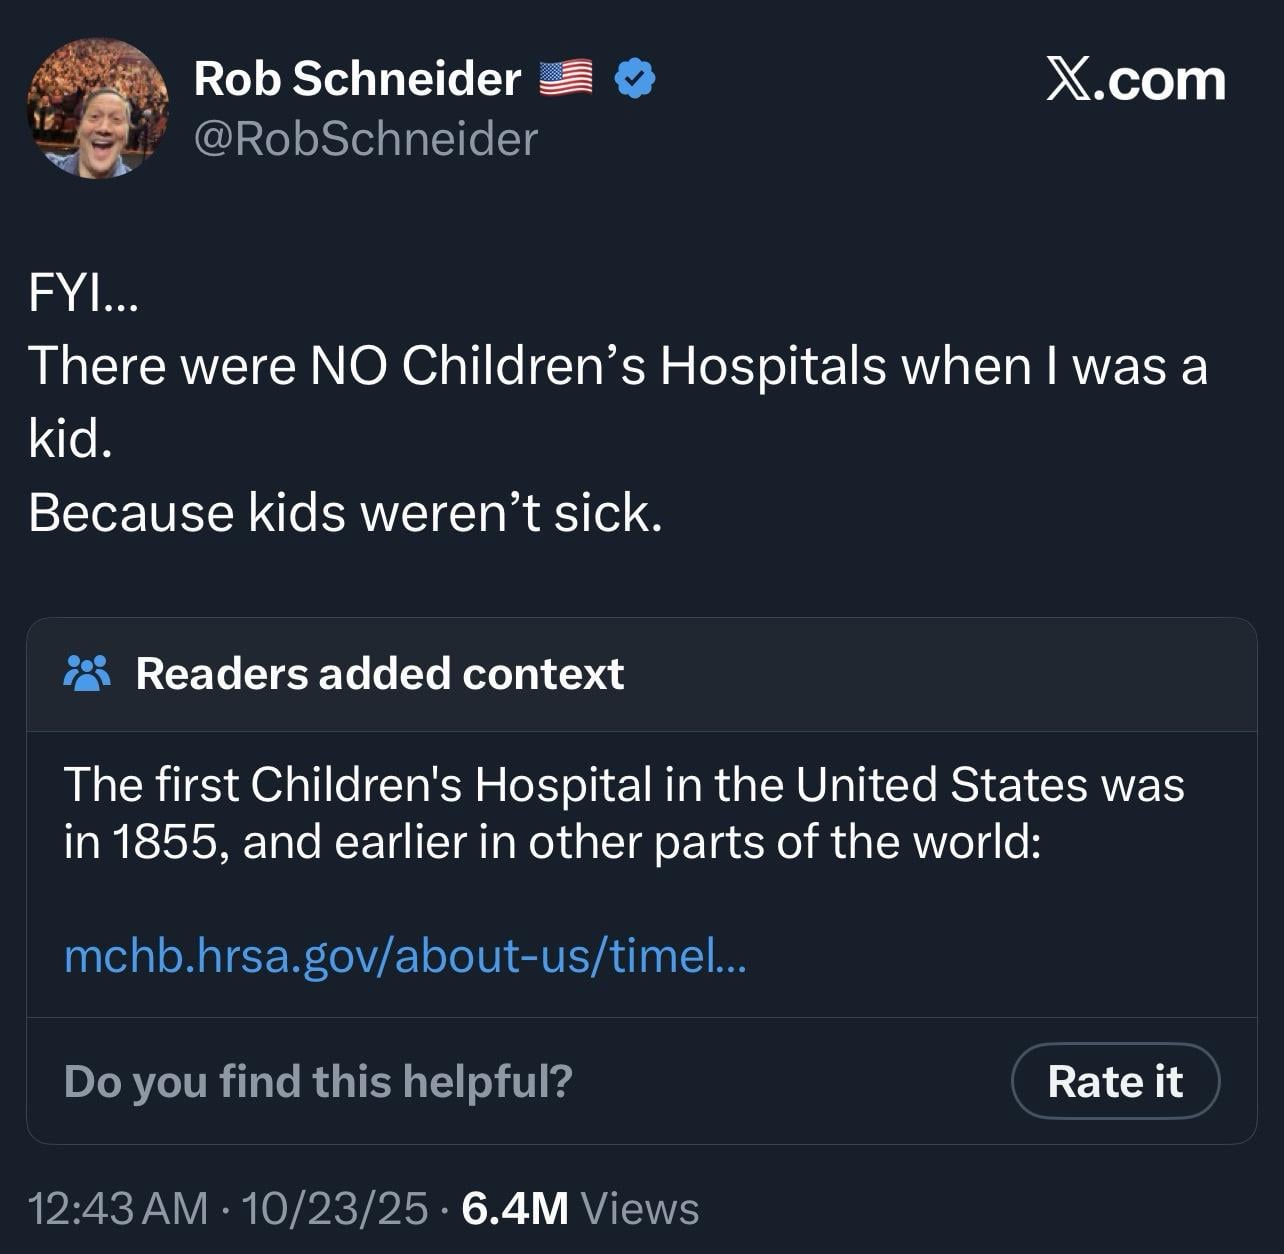This screenshot has width=1284, height=1254.
Task: Click the X logo in X.com watermark
Action: pyautogui.click(x=1070, y=80)
